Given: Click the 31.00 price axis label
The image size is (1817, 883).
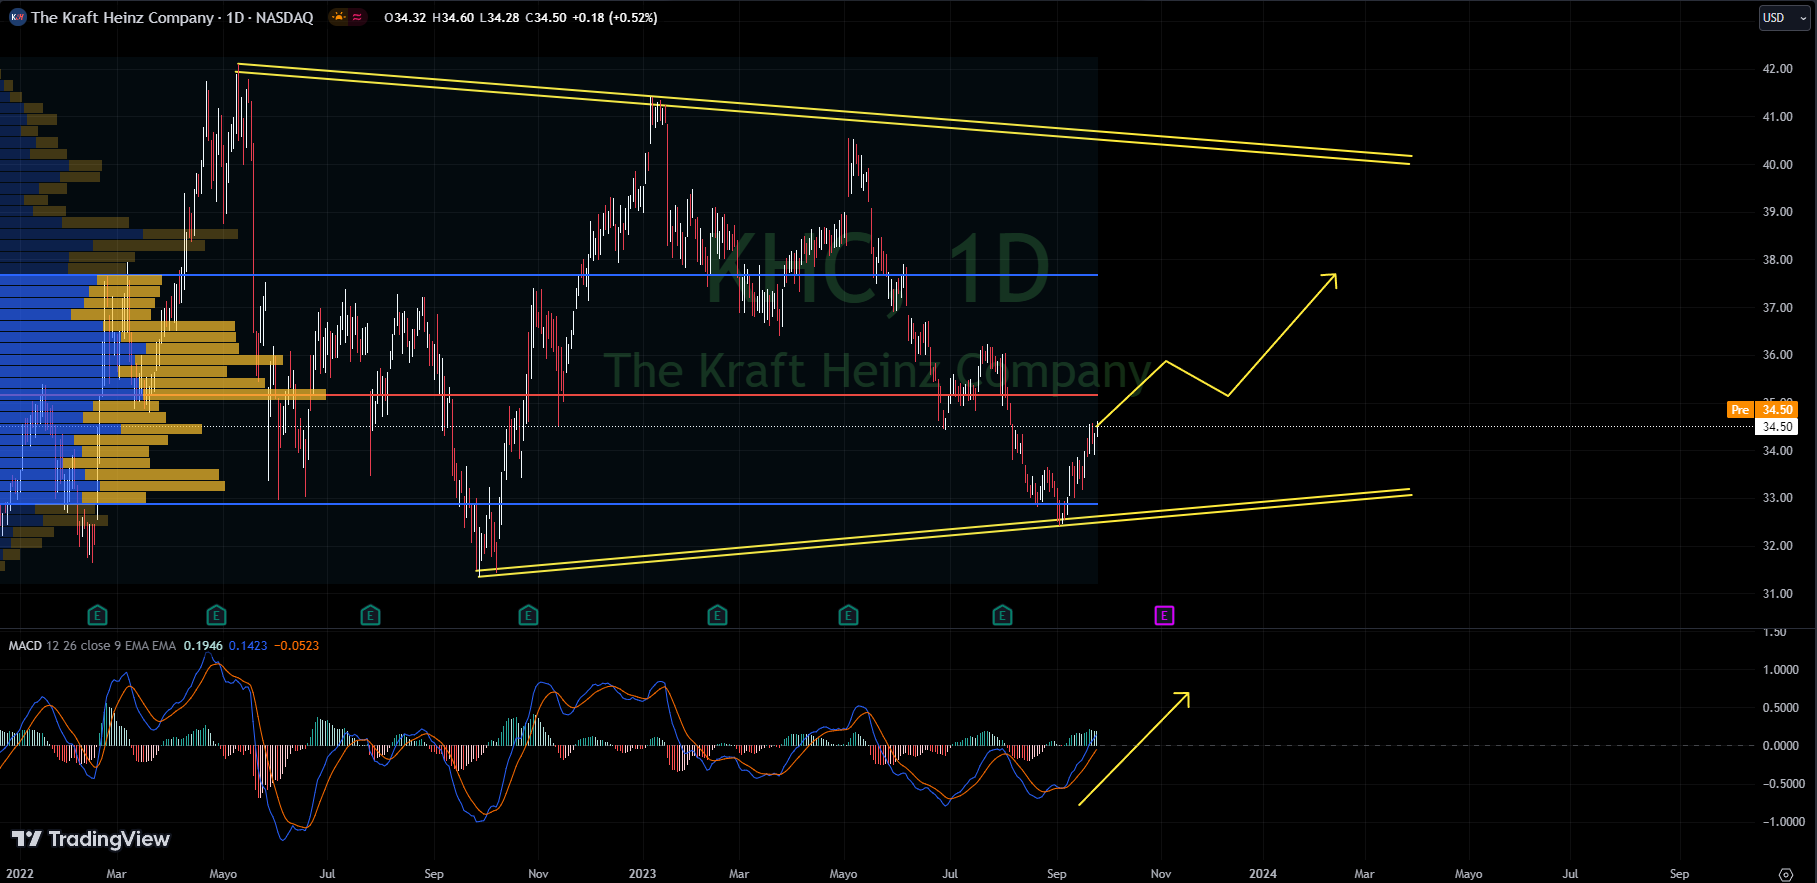Looking at the screenshot, I should tap(1777, 594).
